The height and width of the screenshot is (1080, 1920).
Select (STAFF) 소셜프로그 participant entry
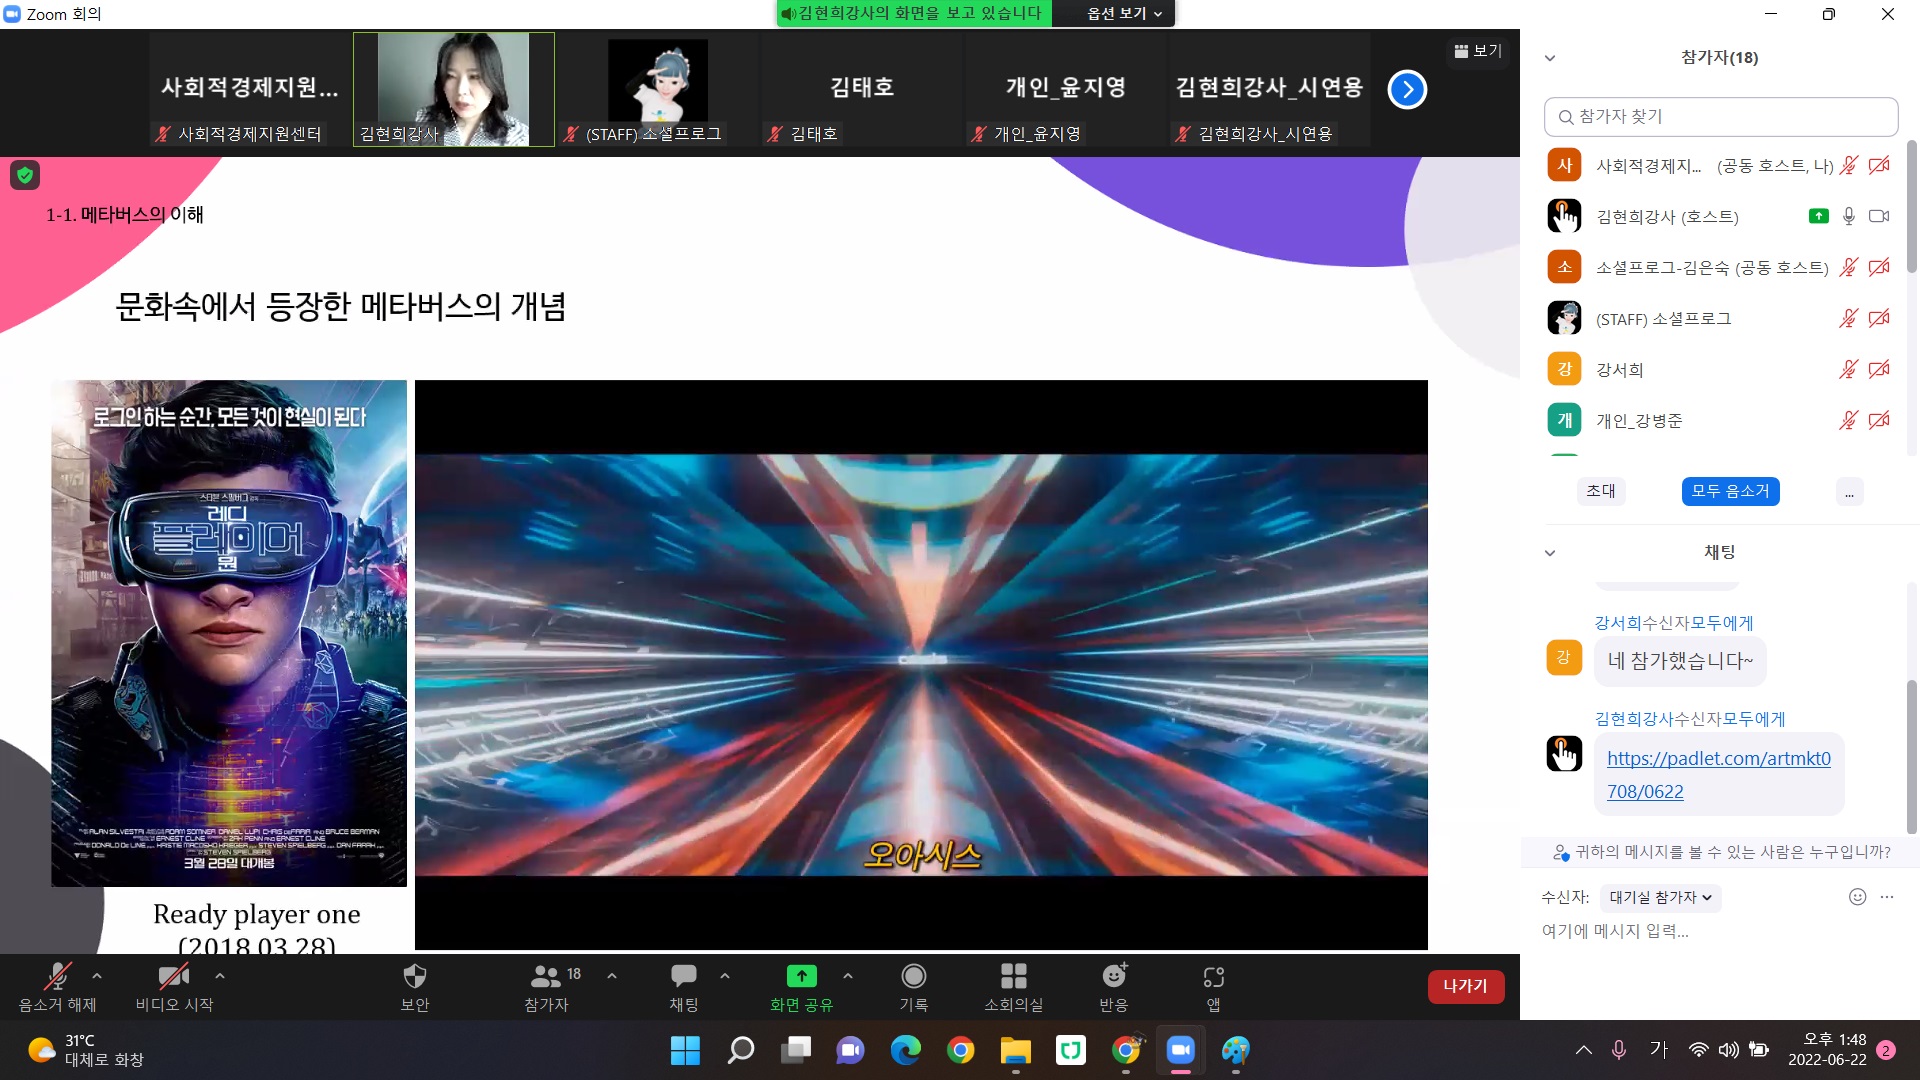(1720, 319)
